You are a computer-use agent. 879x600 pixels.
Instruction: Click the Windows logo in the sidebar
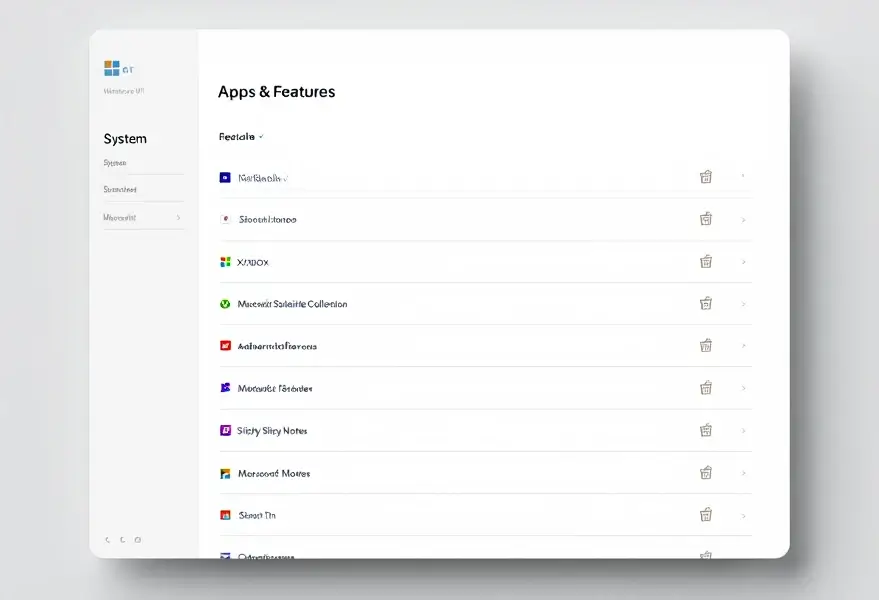click(112, 68)
